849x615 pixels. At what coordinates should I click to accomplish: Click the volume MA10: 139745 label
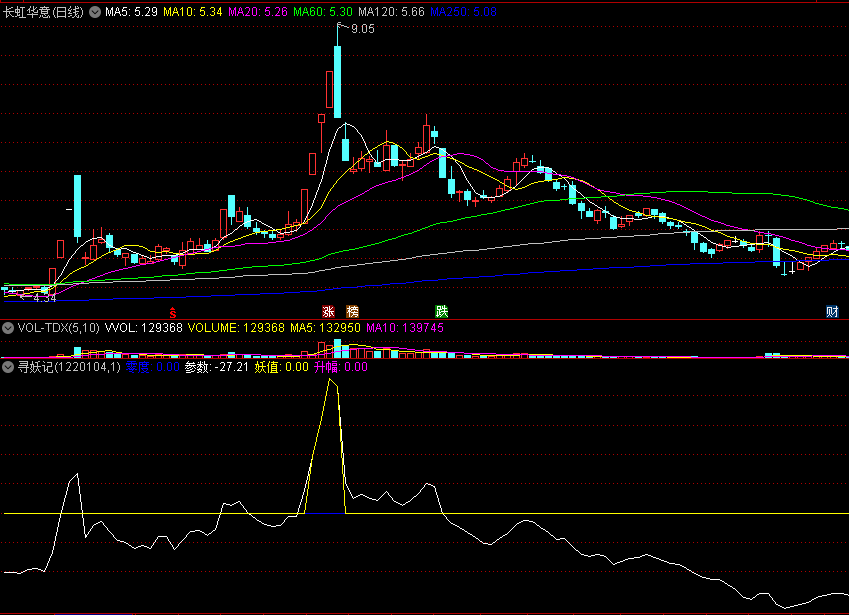click(405, 328)
